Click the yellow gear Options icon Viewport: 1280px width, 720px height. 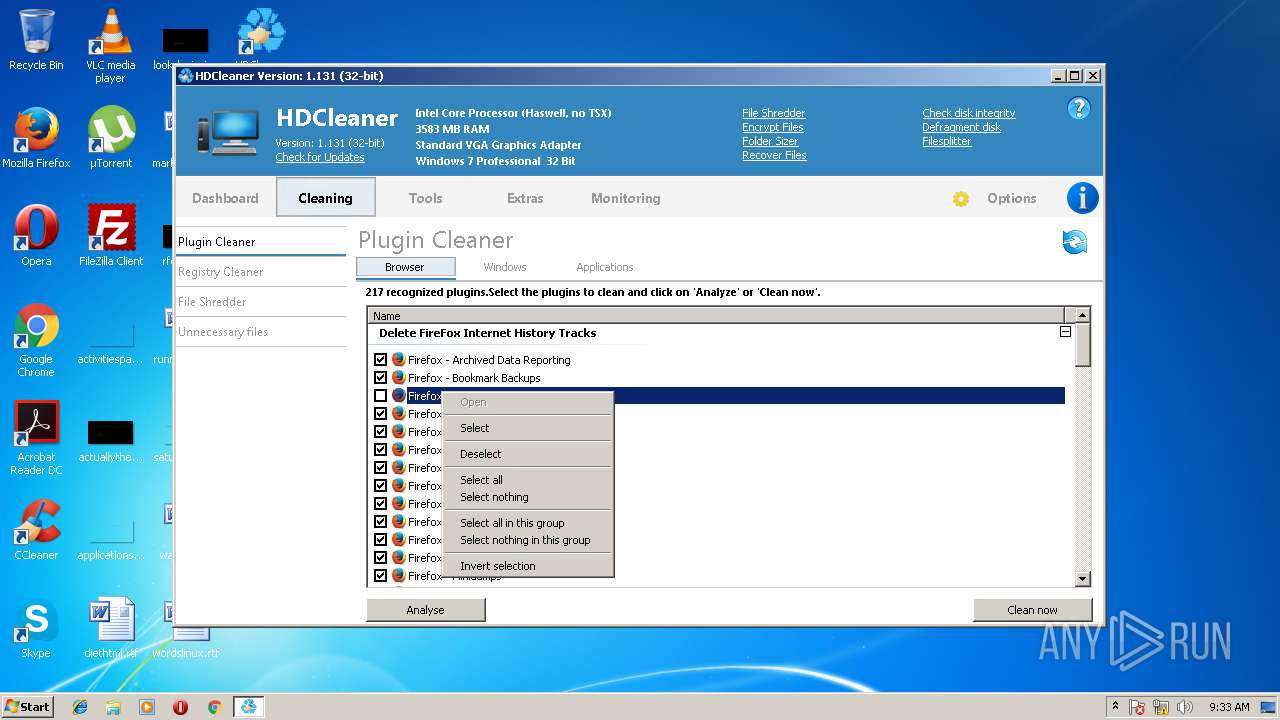tap(961, 199)
